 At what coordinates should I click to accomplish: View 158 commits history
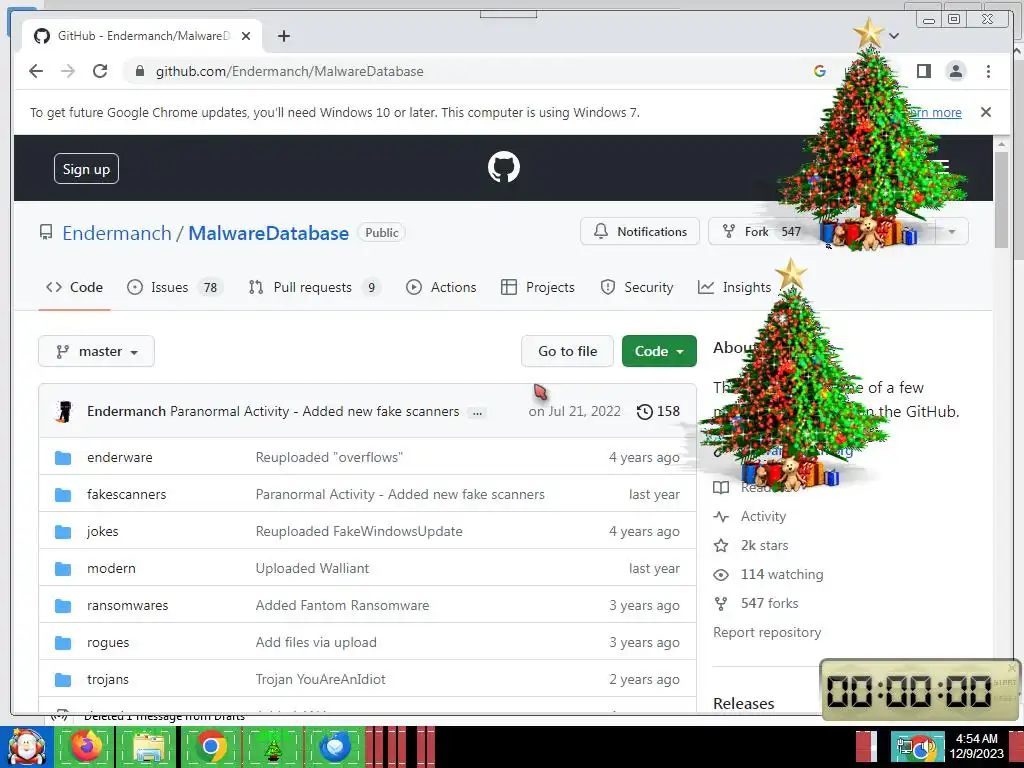pos(658,411)
